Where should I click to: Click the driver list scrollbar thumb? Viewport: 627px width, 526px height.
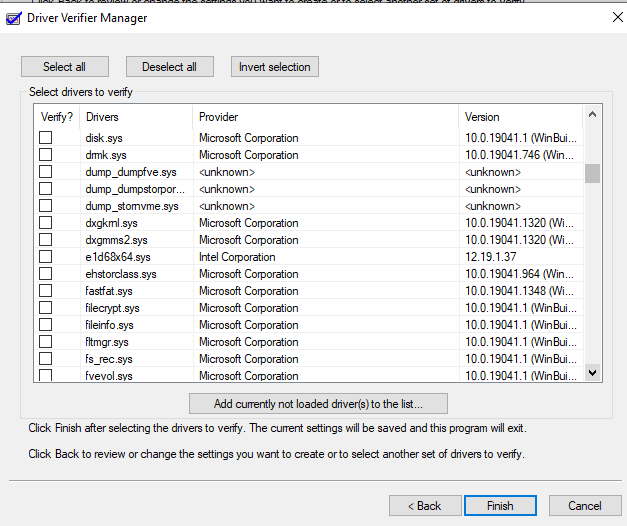tap(592, 174)
